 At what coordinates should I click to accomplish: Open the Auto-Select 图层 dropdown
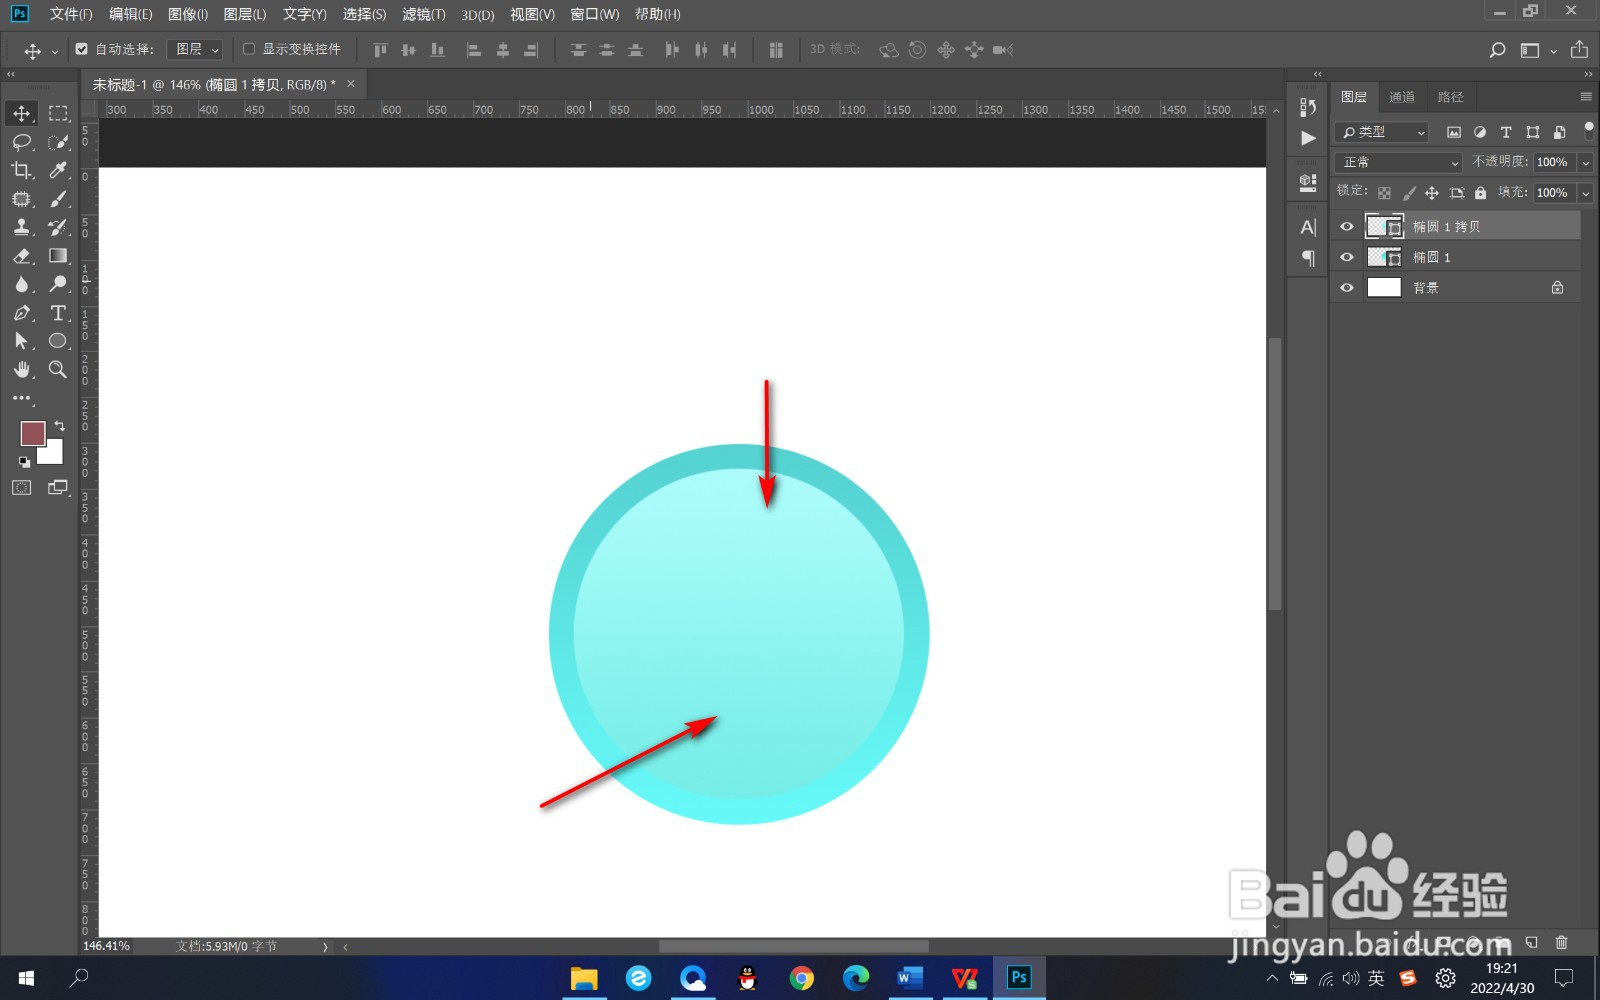pyautogui.click(x=194, y=49)
